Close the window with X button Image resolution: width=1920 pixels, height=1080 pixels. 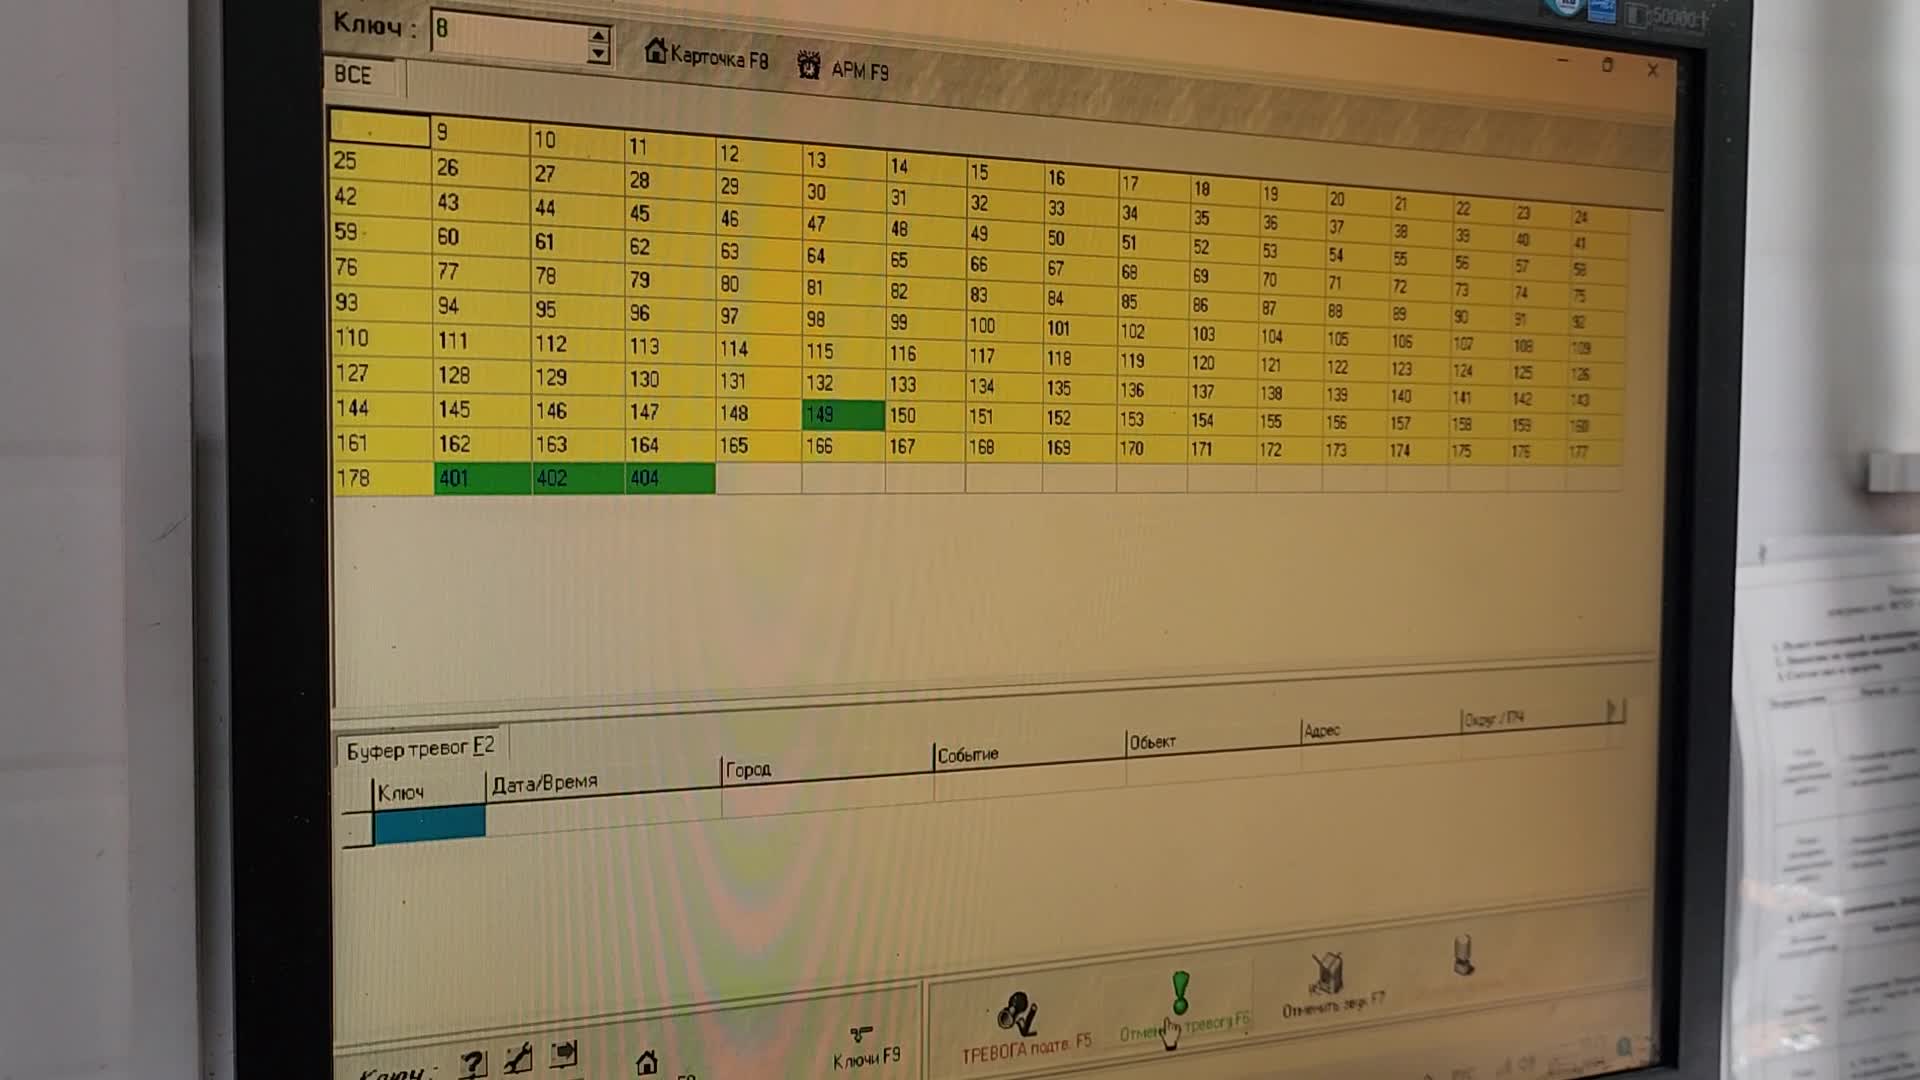(1652, 70)
